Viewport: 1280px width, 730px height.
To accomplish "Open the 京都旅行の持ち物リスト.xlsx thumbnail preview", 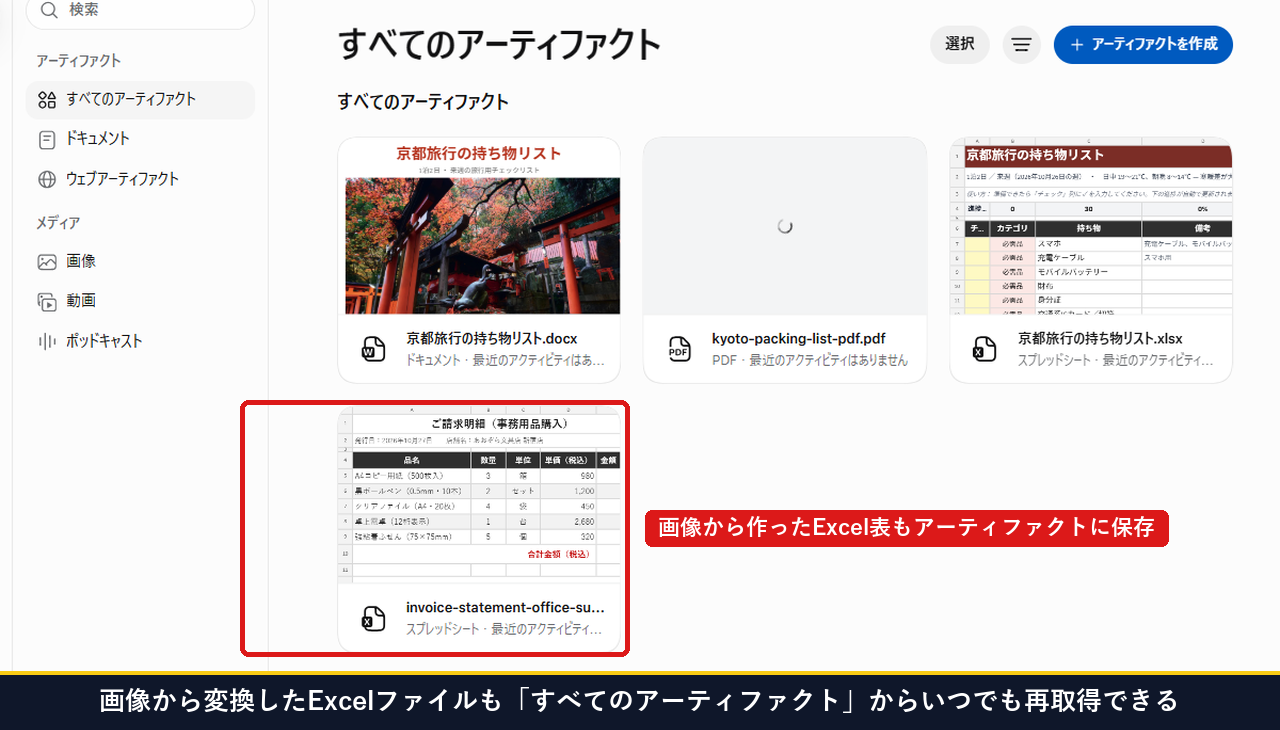I will click(x=1091, y=226).
